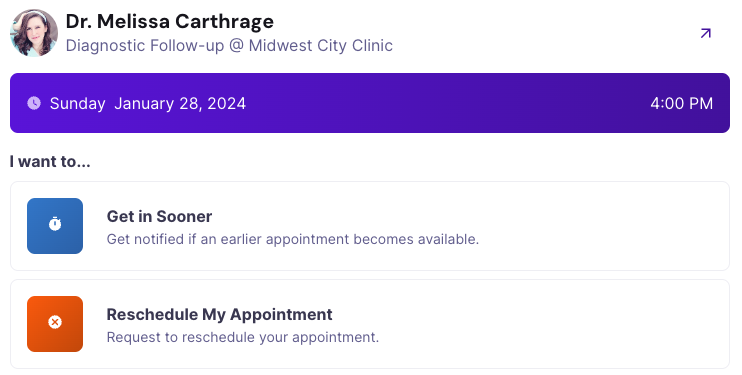Click the 4:00 PM appointment time
Viewport: 742px width, 375px height.
681,103
